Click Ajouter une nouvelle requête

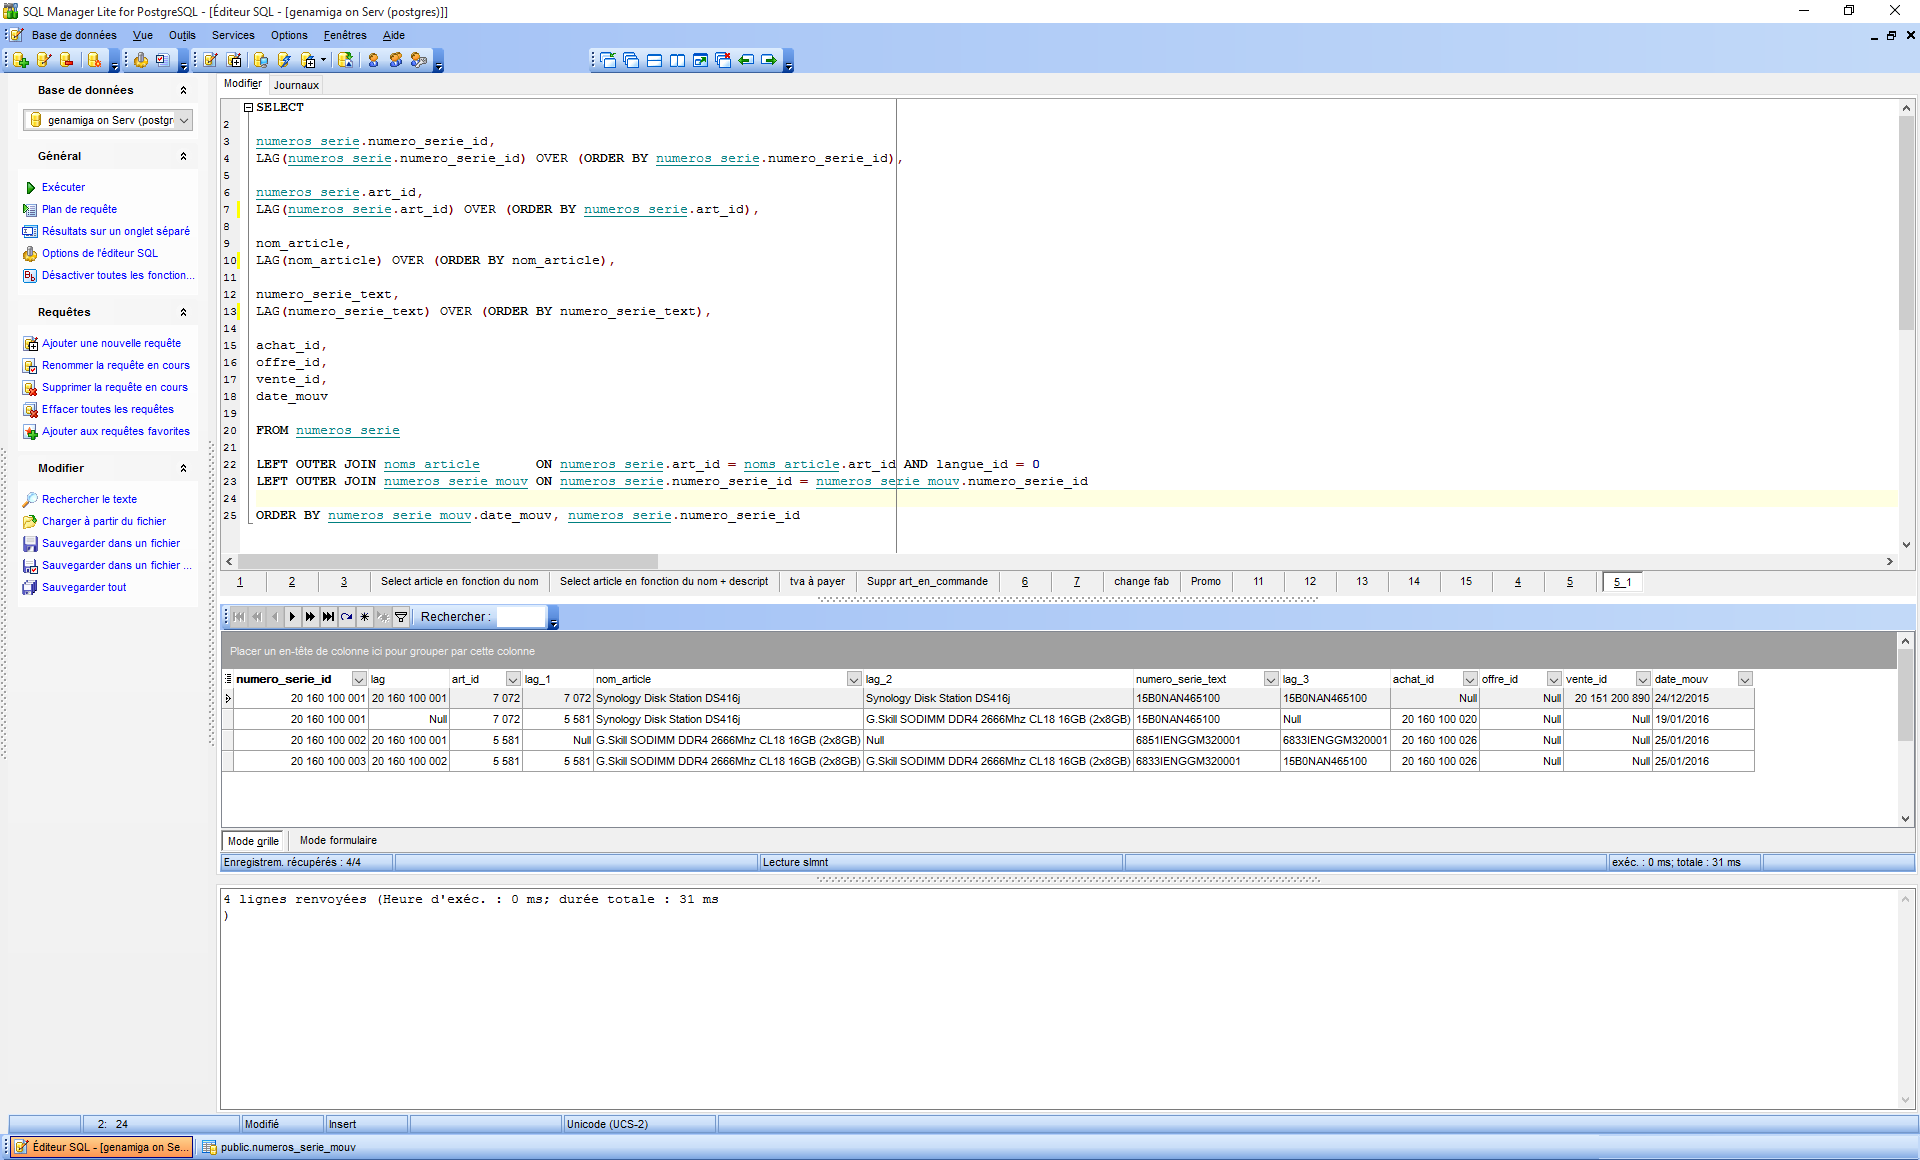pos(111,343)
